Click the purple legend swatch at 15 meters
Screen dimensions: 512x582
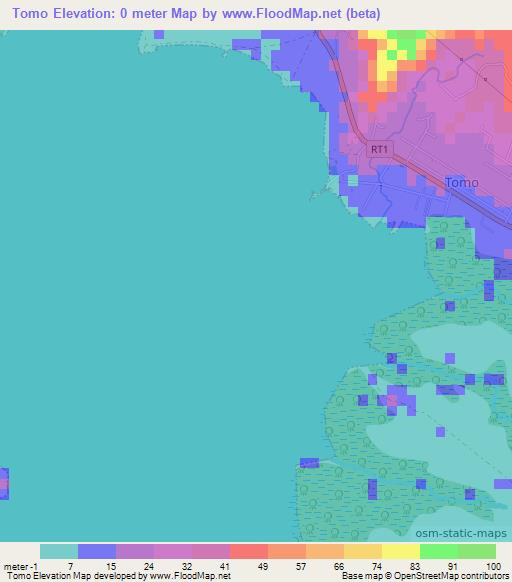135,551
